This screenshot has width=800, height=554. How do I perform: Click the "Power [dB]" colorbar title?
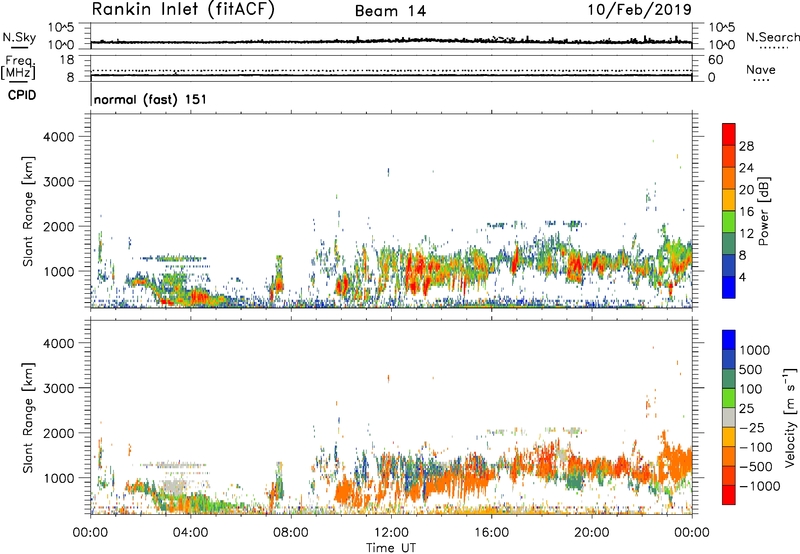(x=764, y=211)
